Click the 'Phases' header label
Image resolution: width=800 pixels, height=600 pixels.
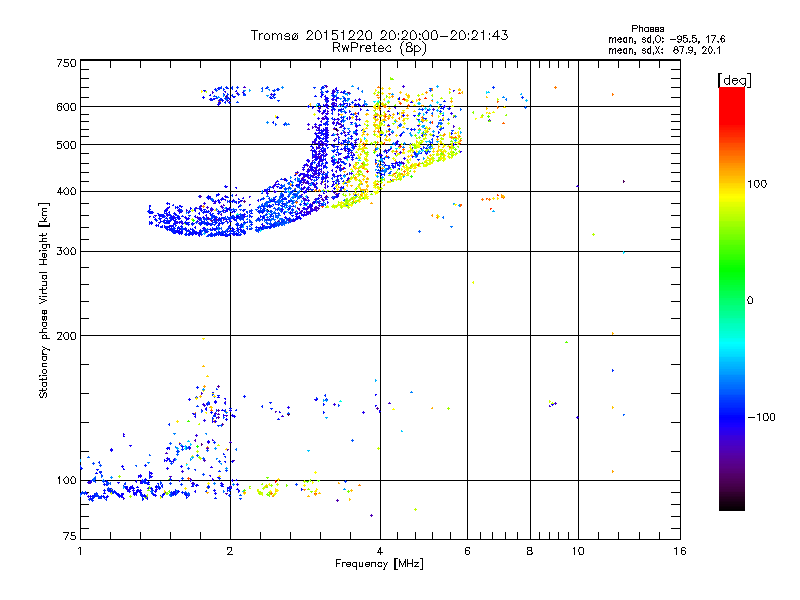point(647,29)
